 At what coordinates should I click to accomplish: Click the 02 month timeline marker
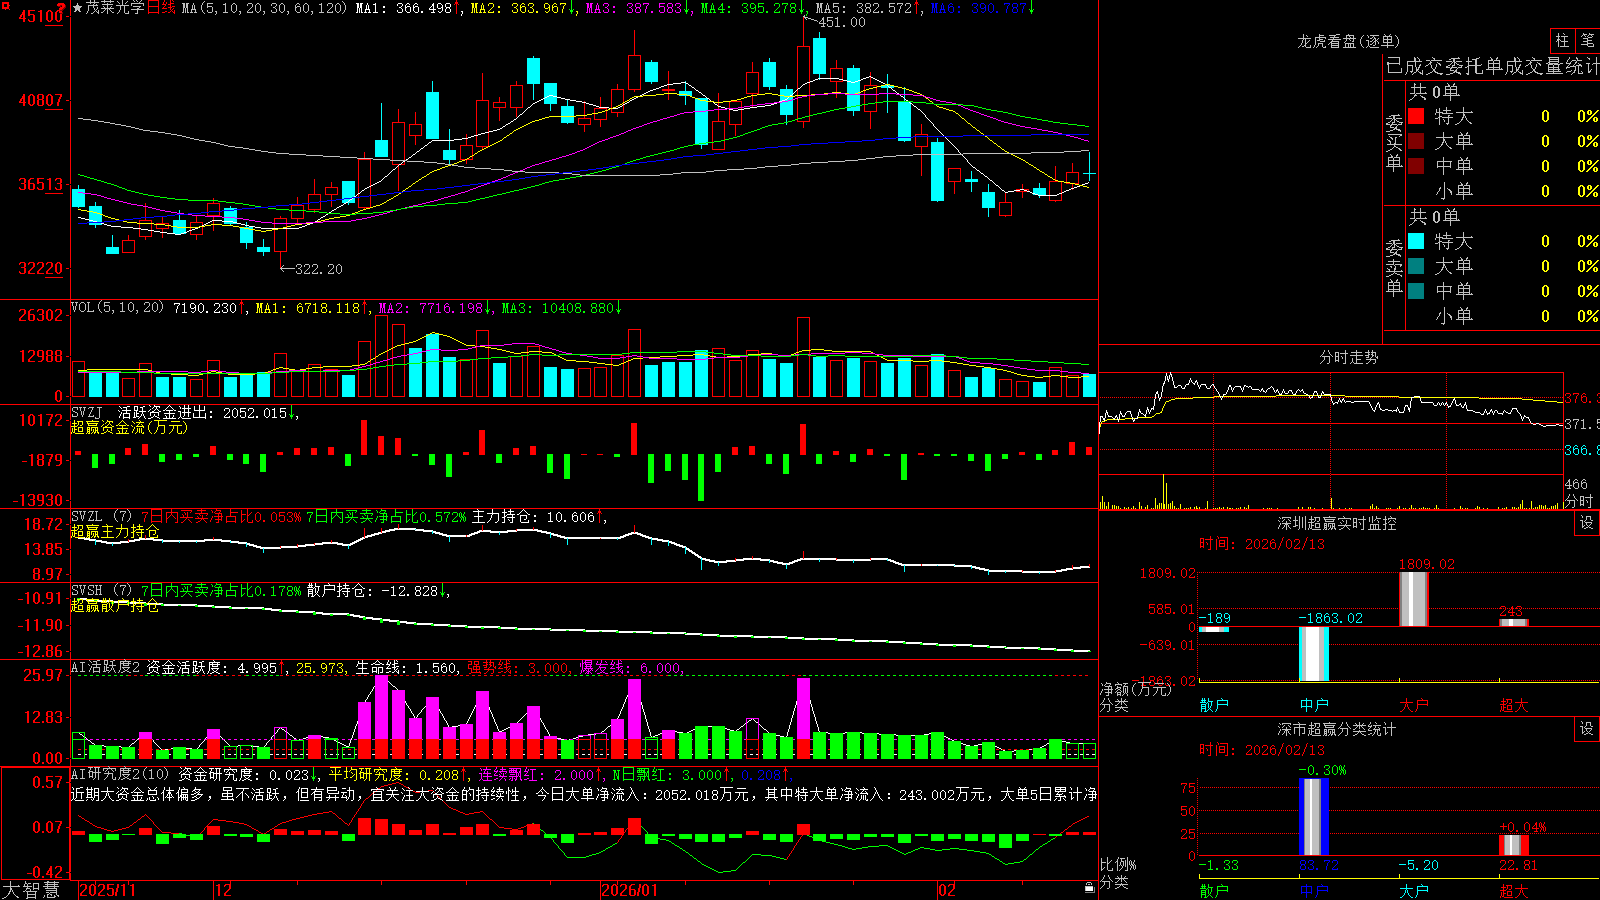tap(947, 890)
